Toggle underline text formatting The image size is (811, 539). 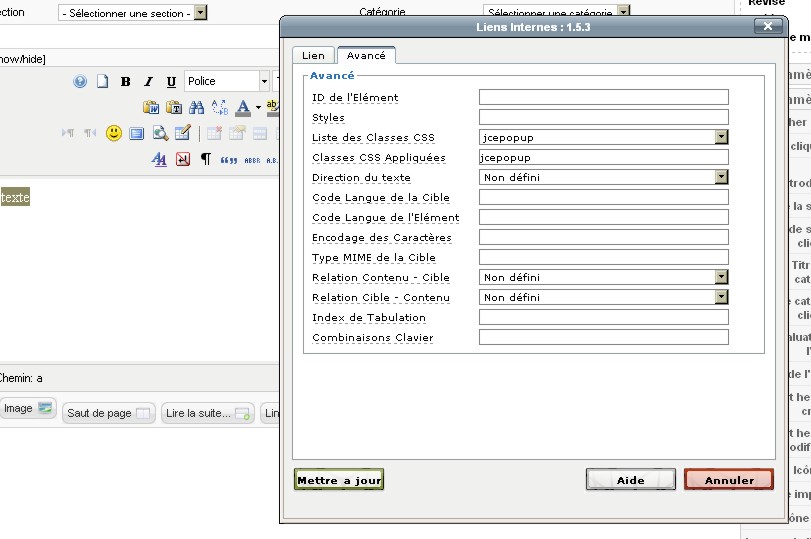[x=171, y=82]
